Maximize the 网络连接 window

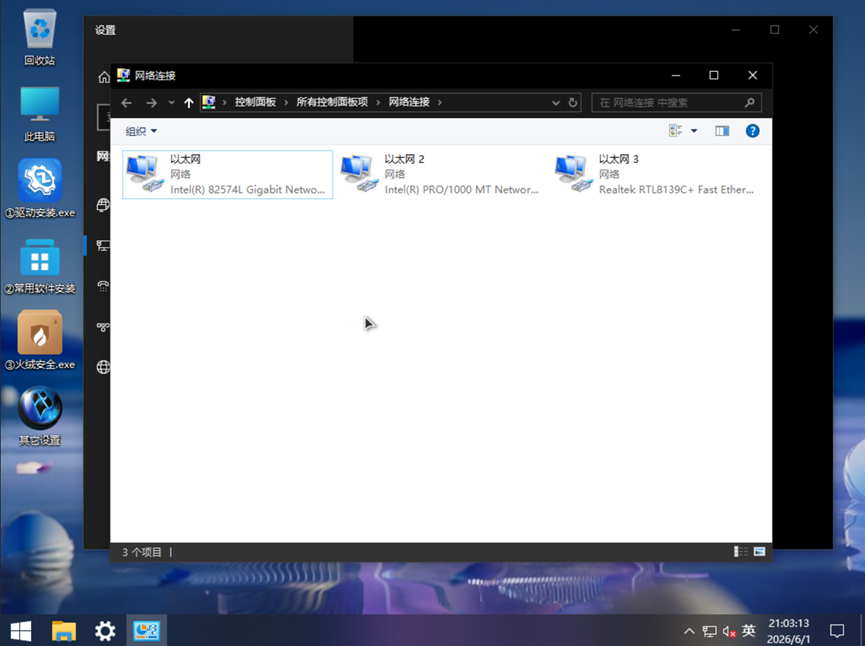(x=714, y=75)
